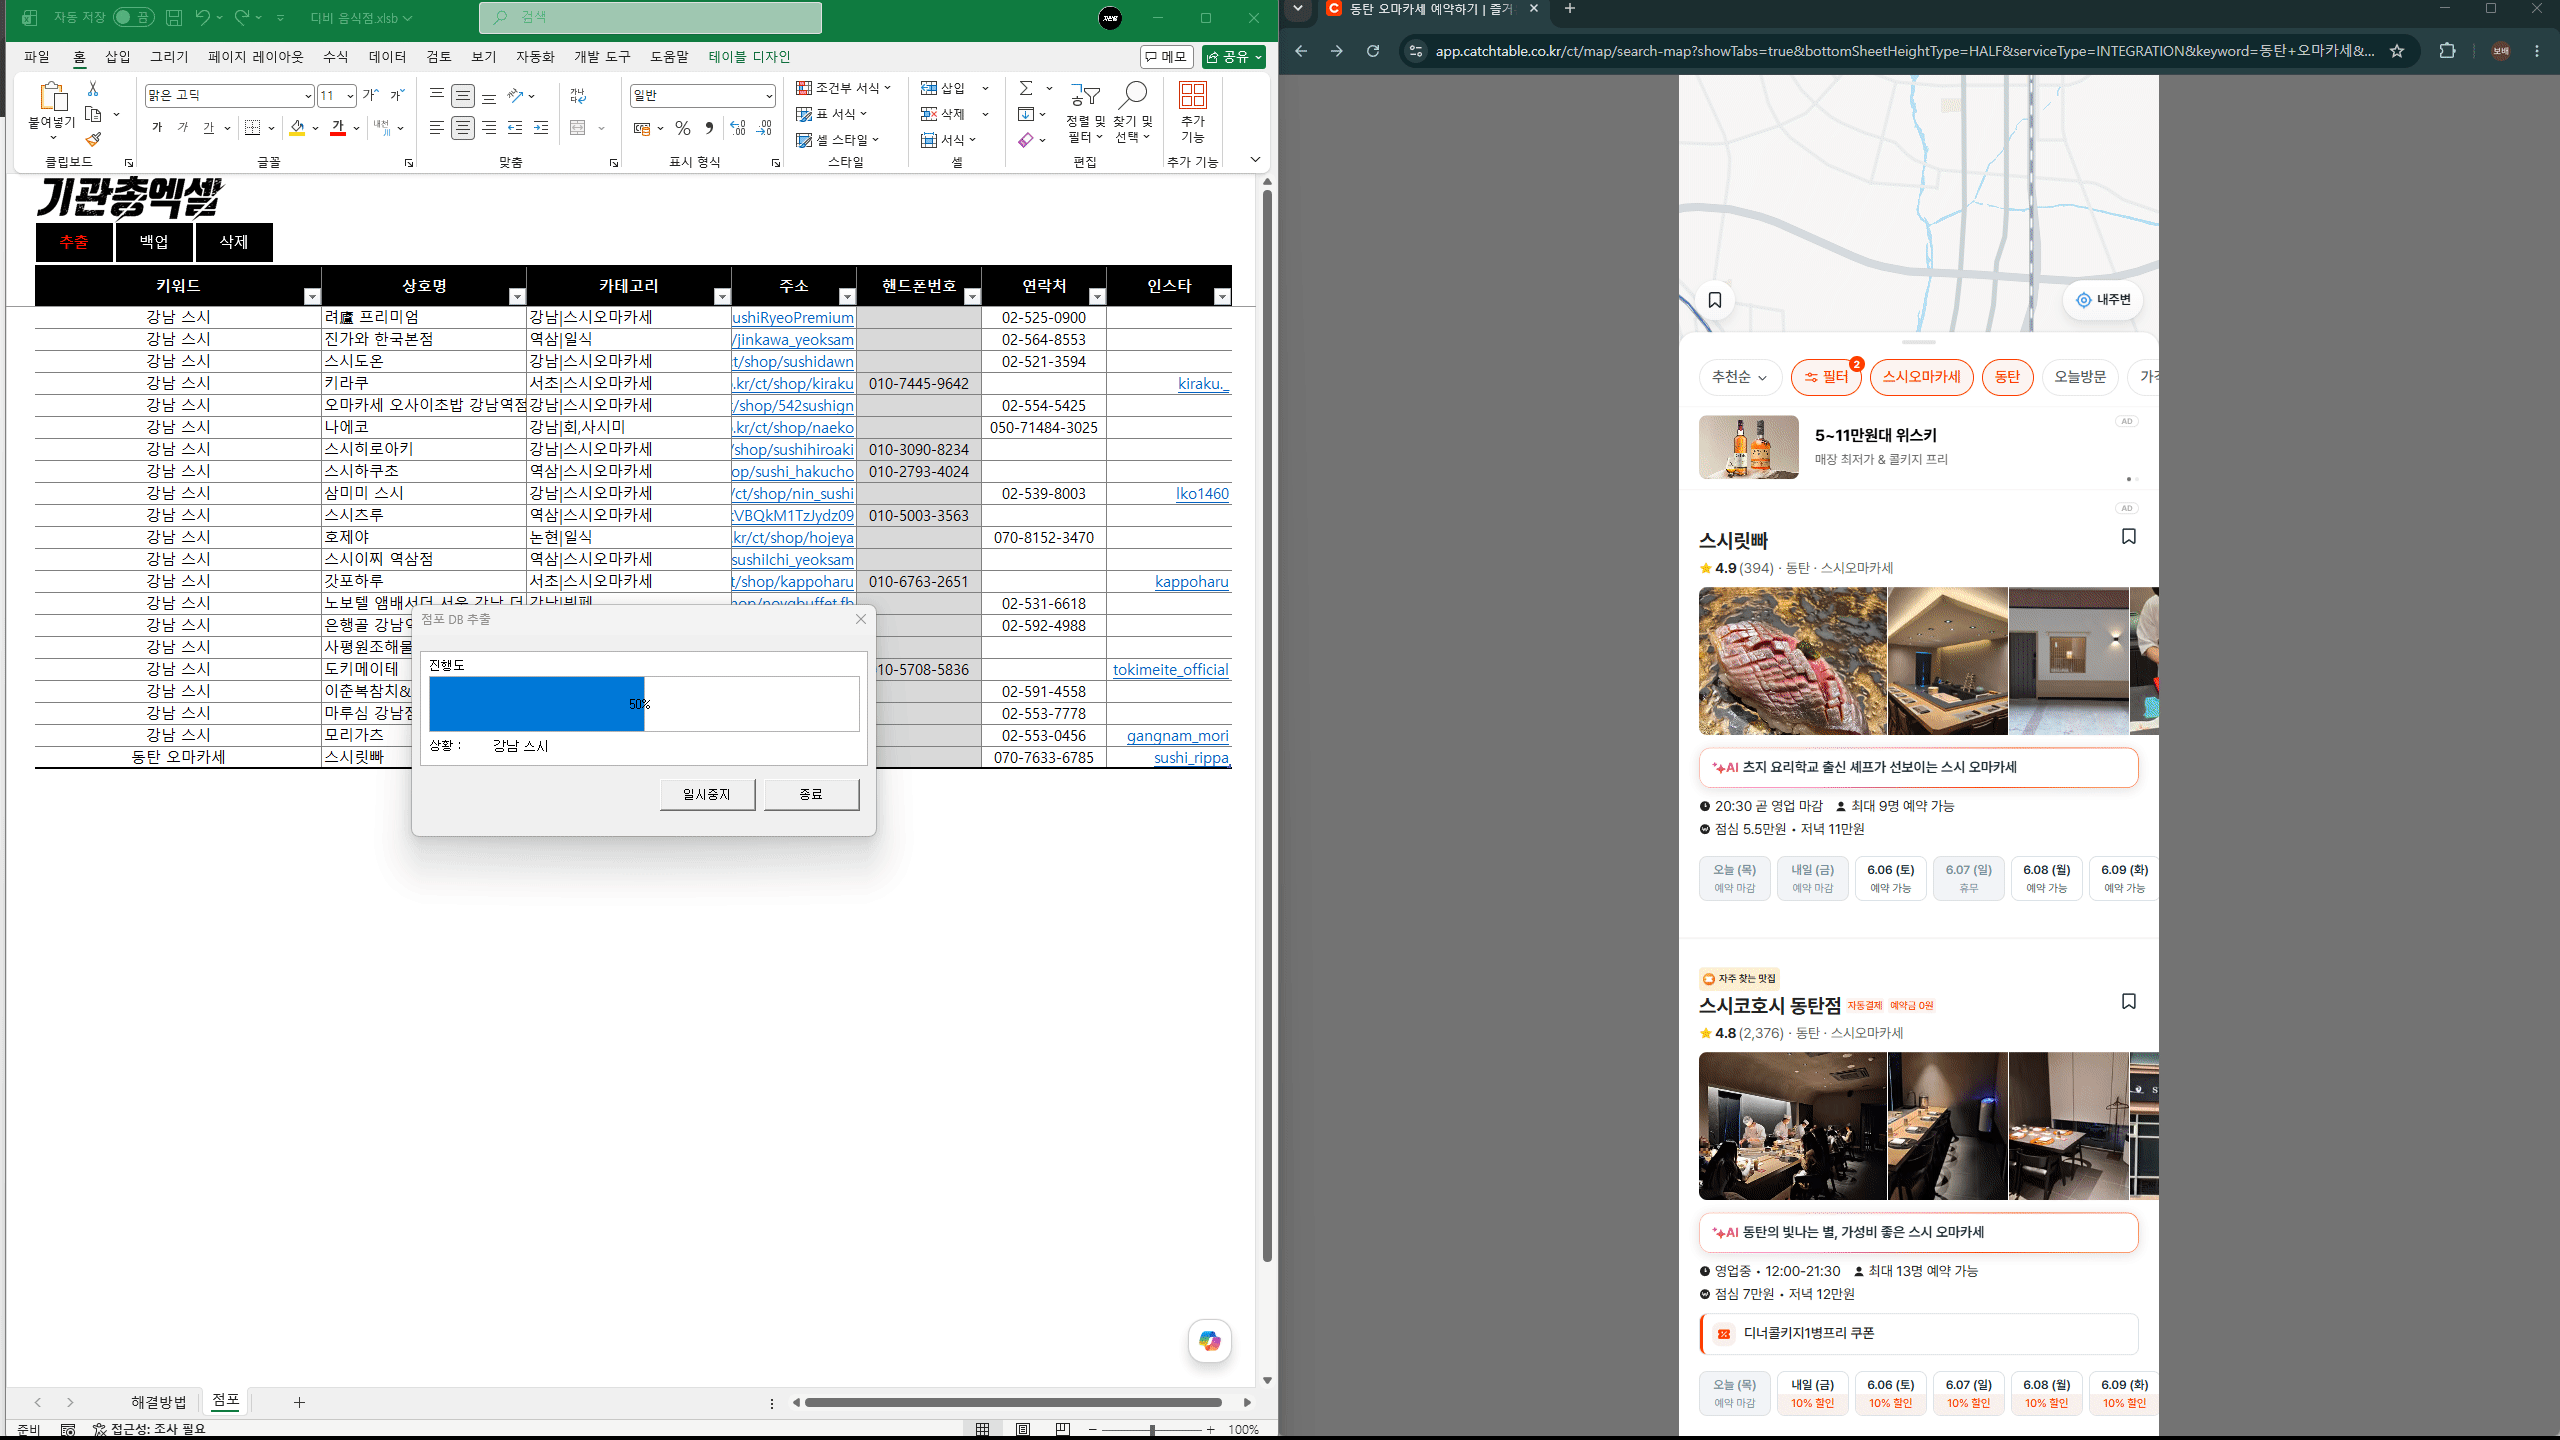Click the text orientation icon

(515, 95)
